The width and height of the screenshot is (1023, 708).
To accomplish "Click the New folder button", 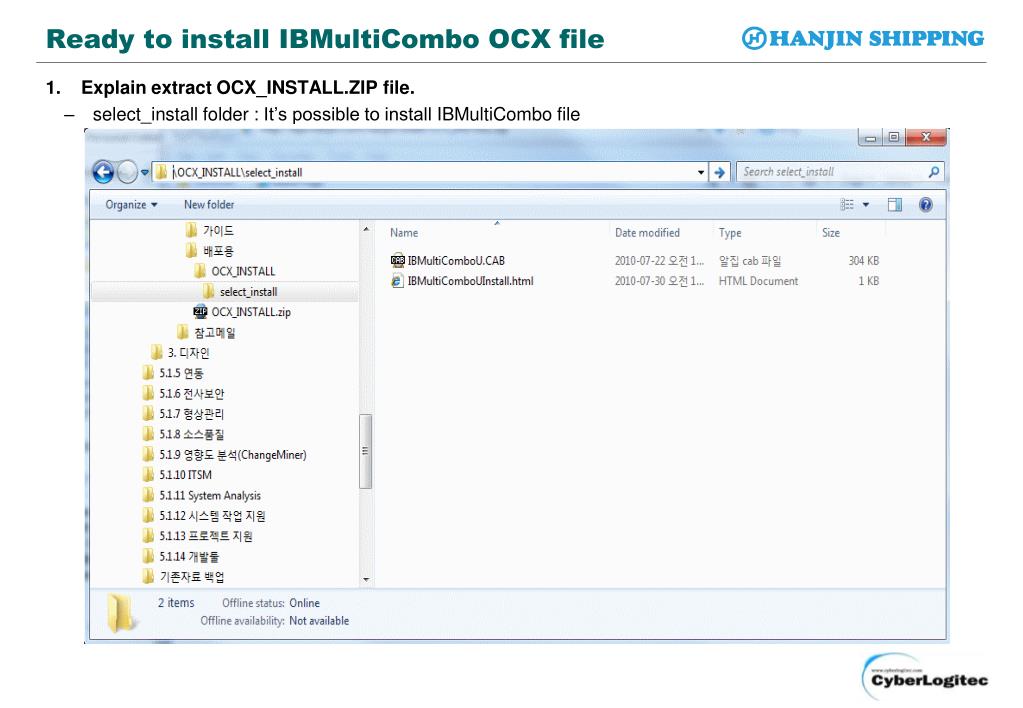I will (x=209, y=204).
